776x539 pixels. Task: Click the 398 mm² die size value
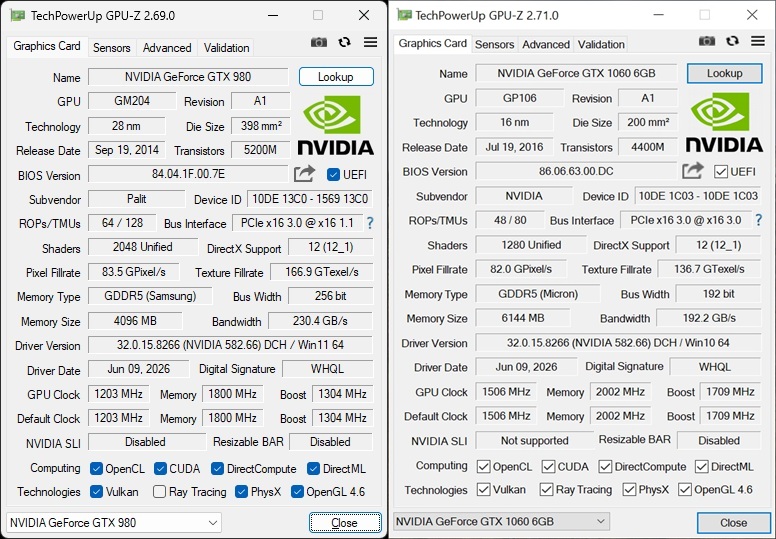[x=261, y=126]
